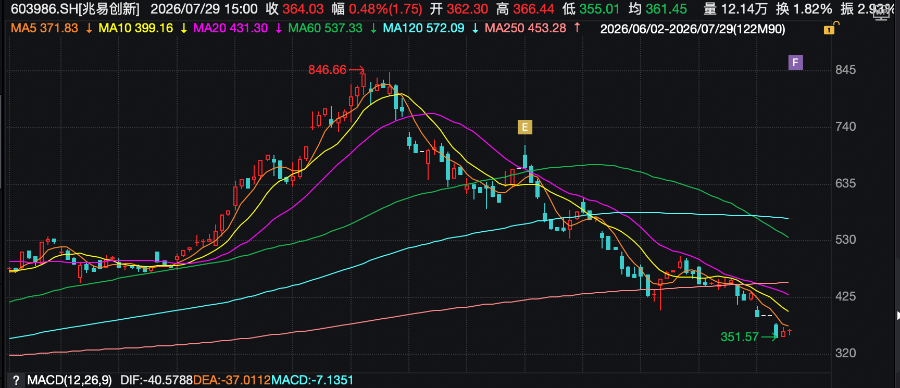The width and height of the screenshot is (900, 388).
Task: Click the 635 price axis label
Action: point(847,183)
